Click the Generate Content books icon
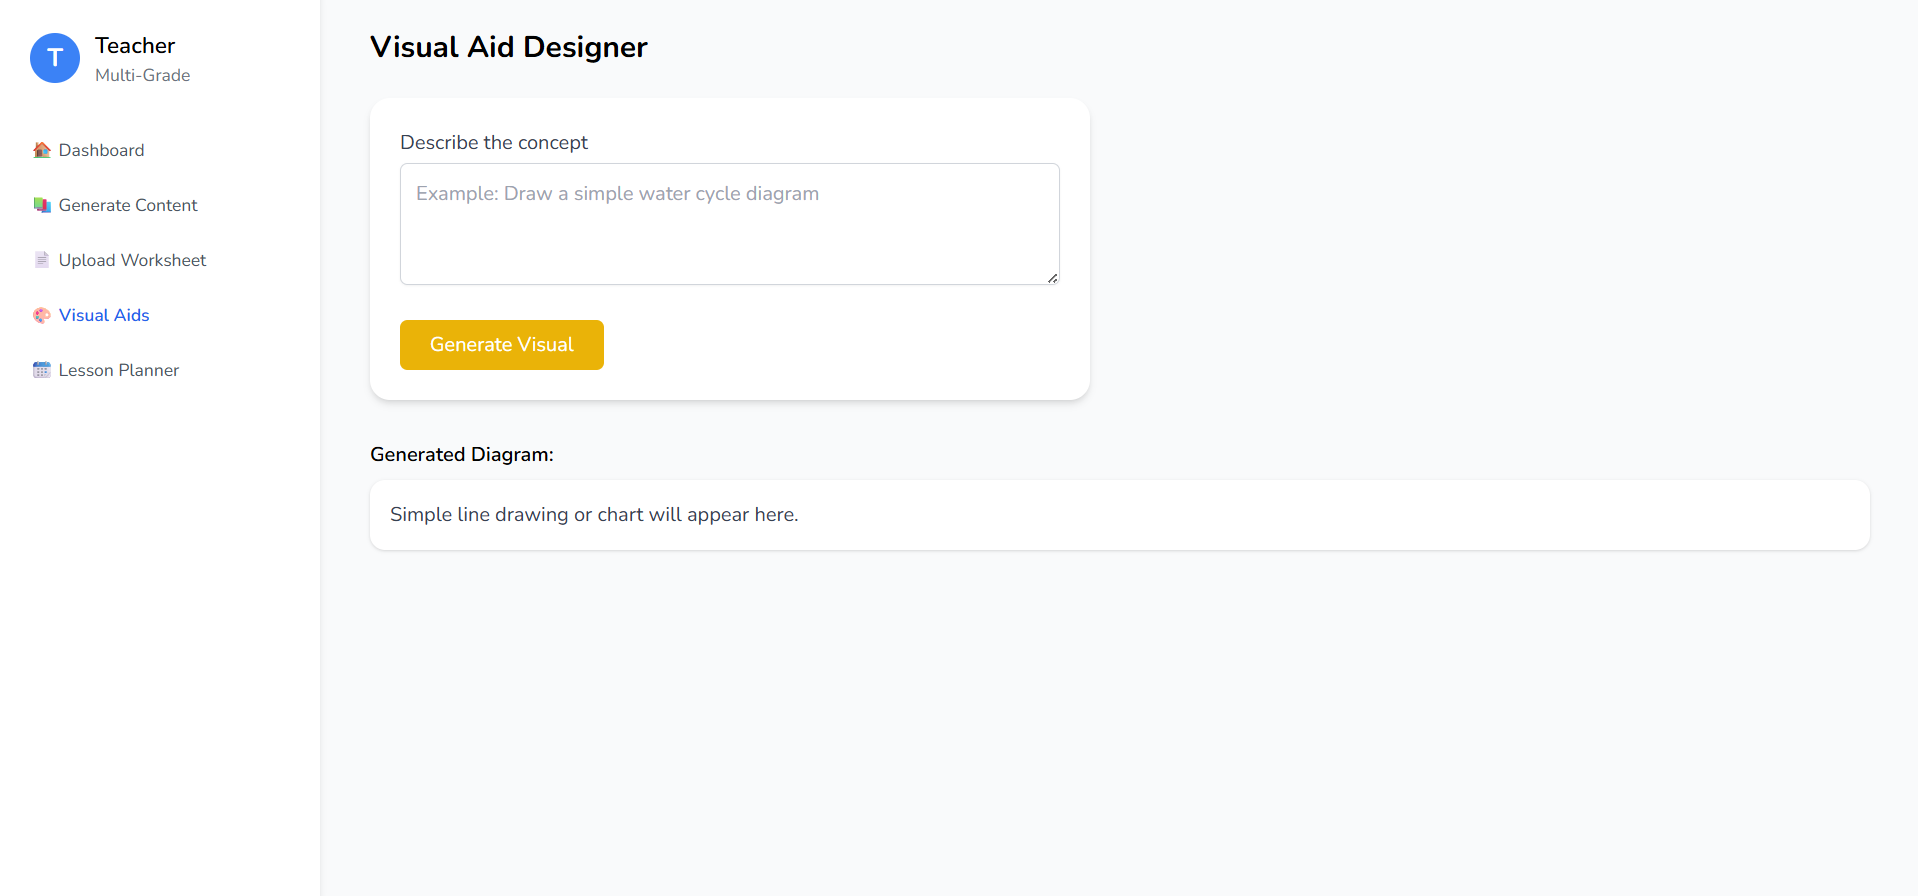This screenshot has width=1918, height=896. click(42, 205)
